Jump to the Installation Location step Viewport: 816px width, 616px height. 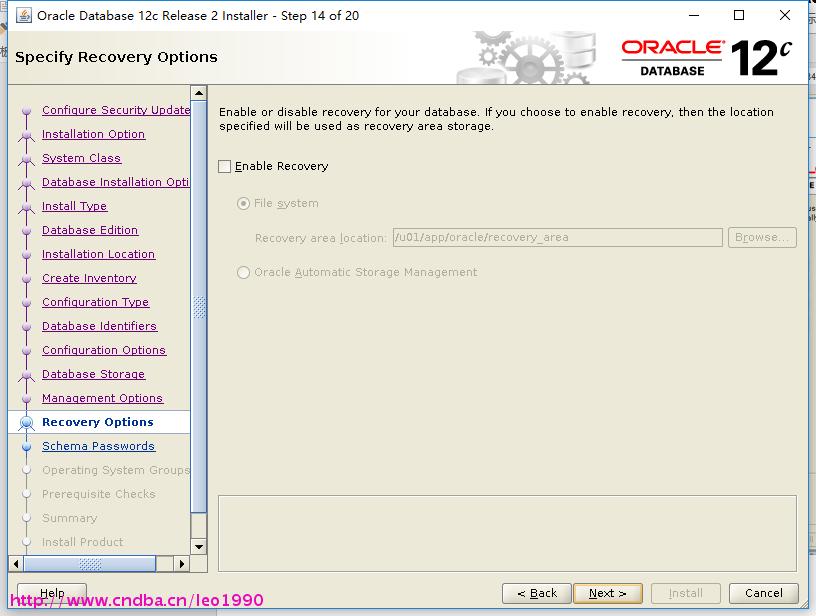click(98, 254)
